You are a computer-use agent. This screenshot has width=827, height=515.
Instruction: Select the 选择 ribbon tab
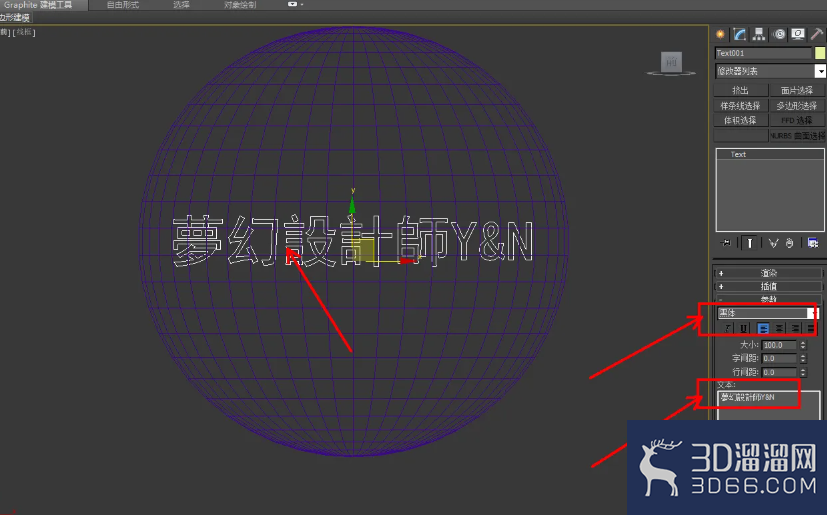pyautogui.click(x=181, y=5)
